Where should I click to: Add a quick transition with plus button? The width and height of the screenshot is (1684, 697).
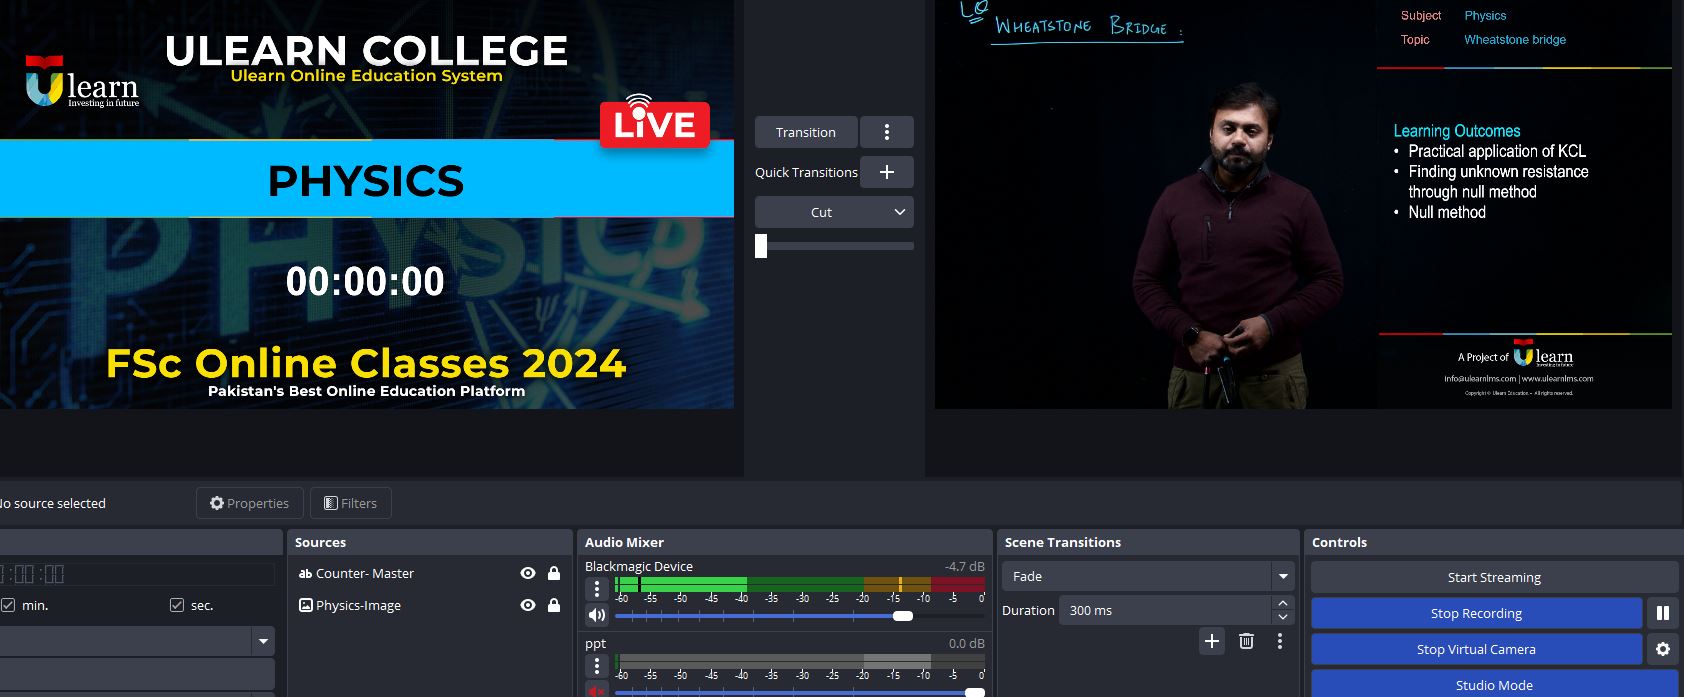pos(886,172)
